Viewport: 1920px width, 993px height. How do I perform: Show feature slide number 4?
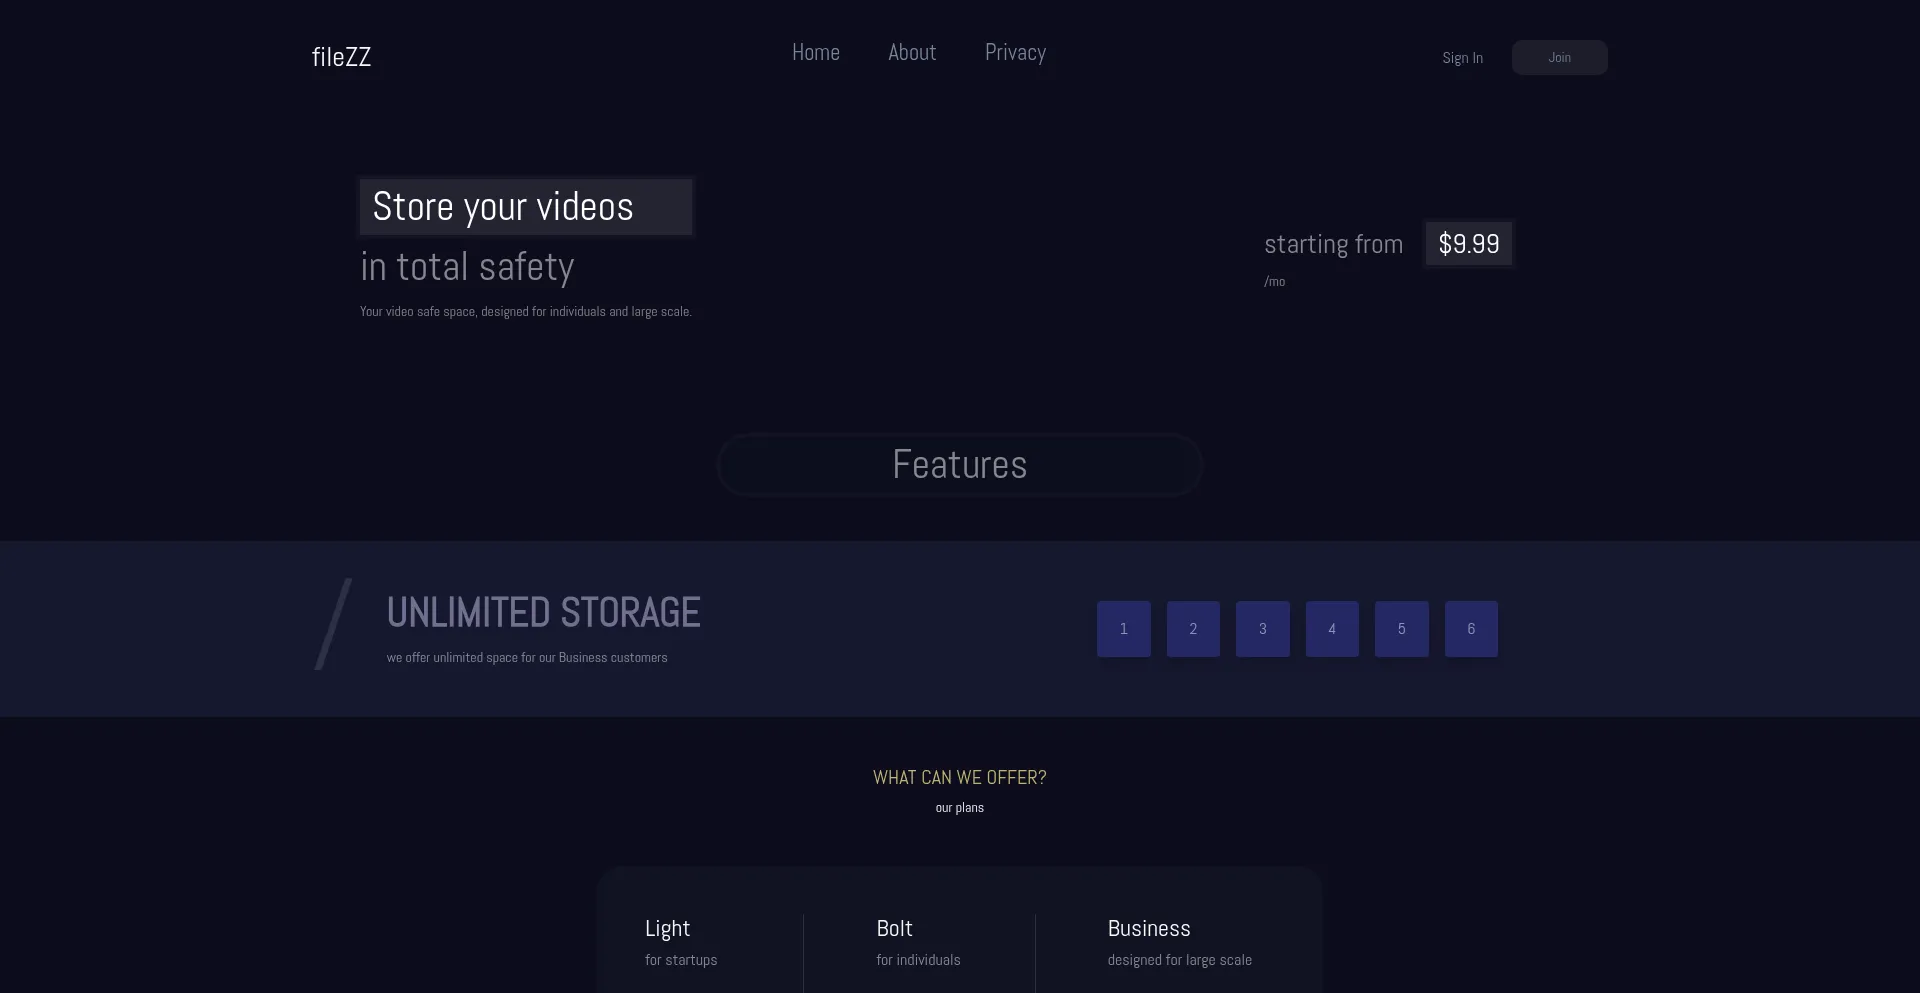[1332, 629]
